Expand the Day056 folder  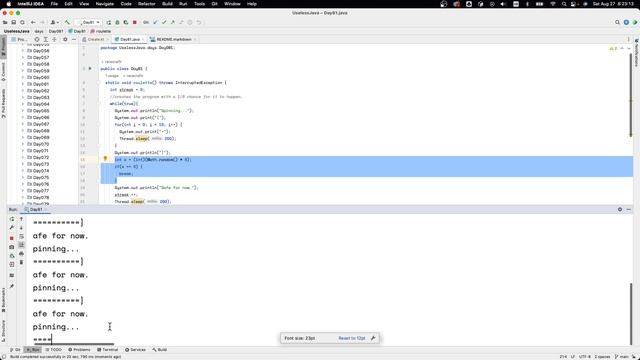[x=23, y=51]
